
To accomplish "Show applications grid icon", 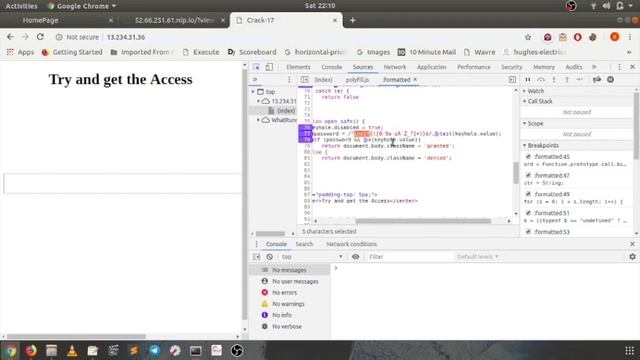I will [x=629, y=351].
